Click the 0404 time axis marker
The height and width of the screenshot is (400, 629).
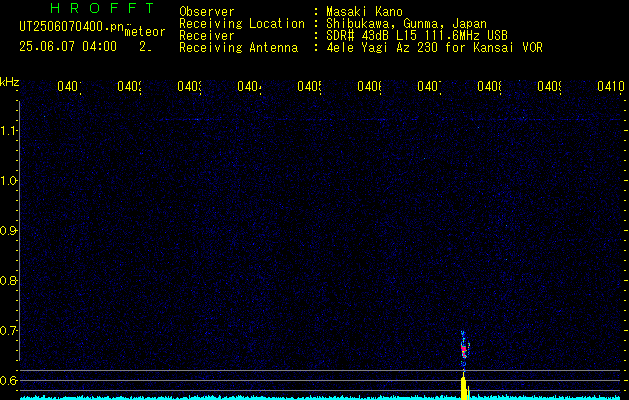click(x=249, y=86)
